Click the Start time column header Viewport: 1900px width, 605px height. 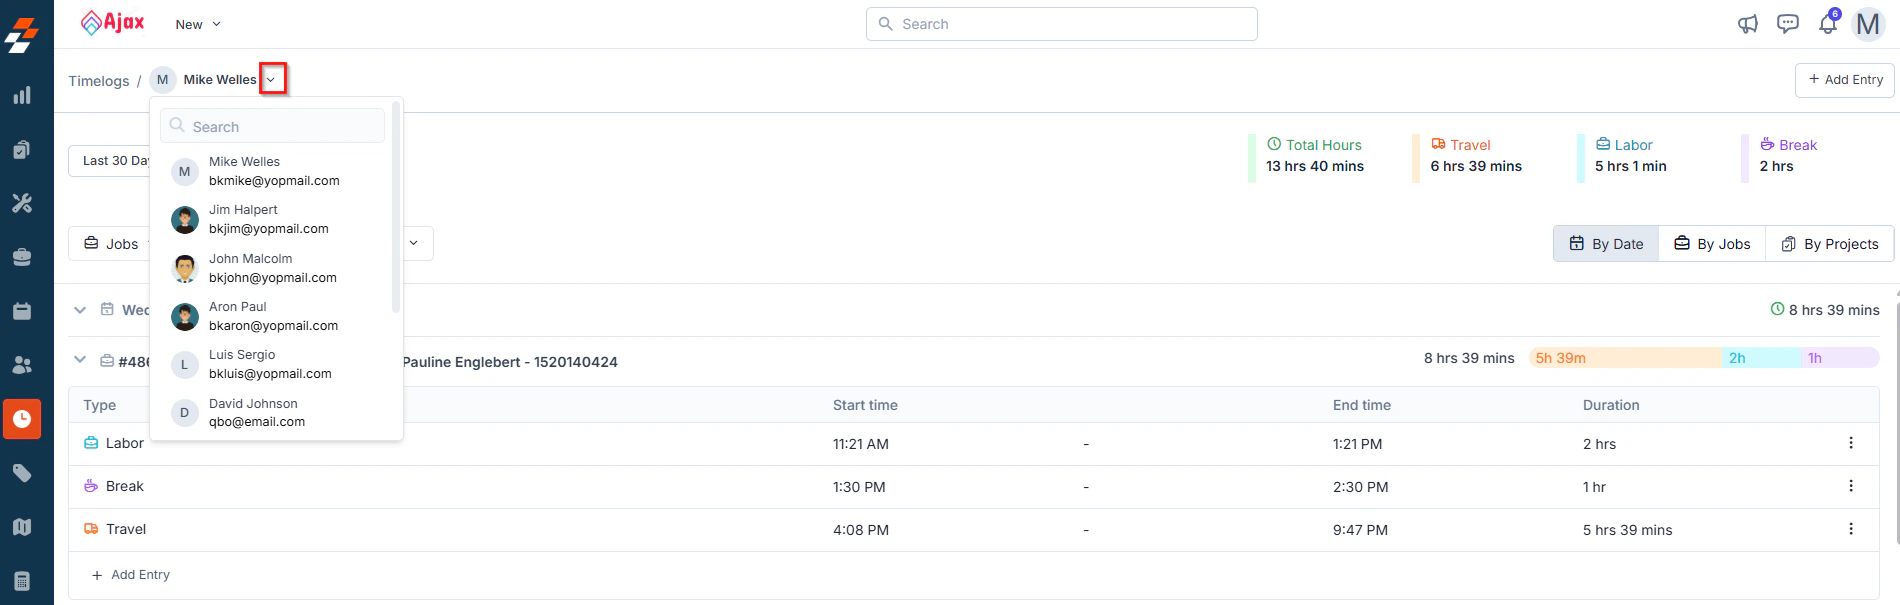coord(865,405)
